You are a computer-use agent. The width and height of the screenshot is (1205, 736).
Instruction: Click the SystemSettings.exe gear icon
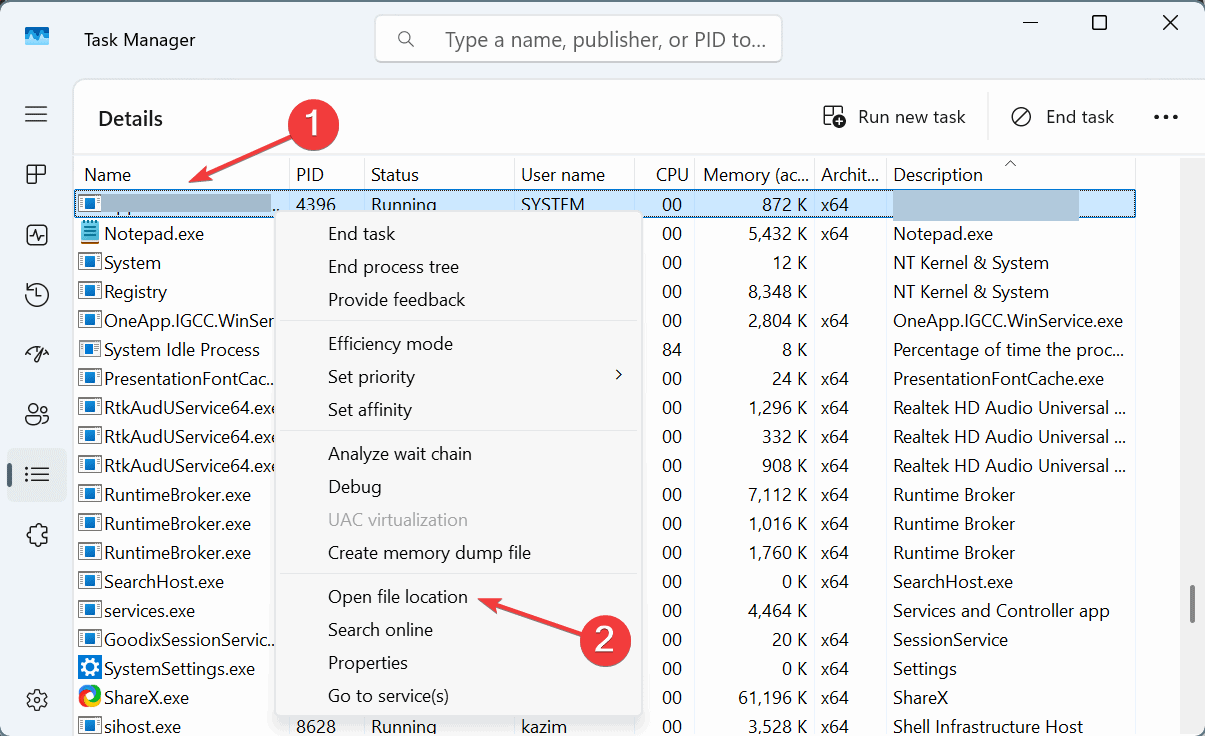point(90,668)
